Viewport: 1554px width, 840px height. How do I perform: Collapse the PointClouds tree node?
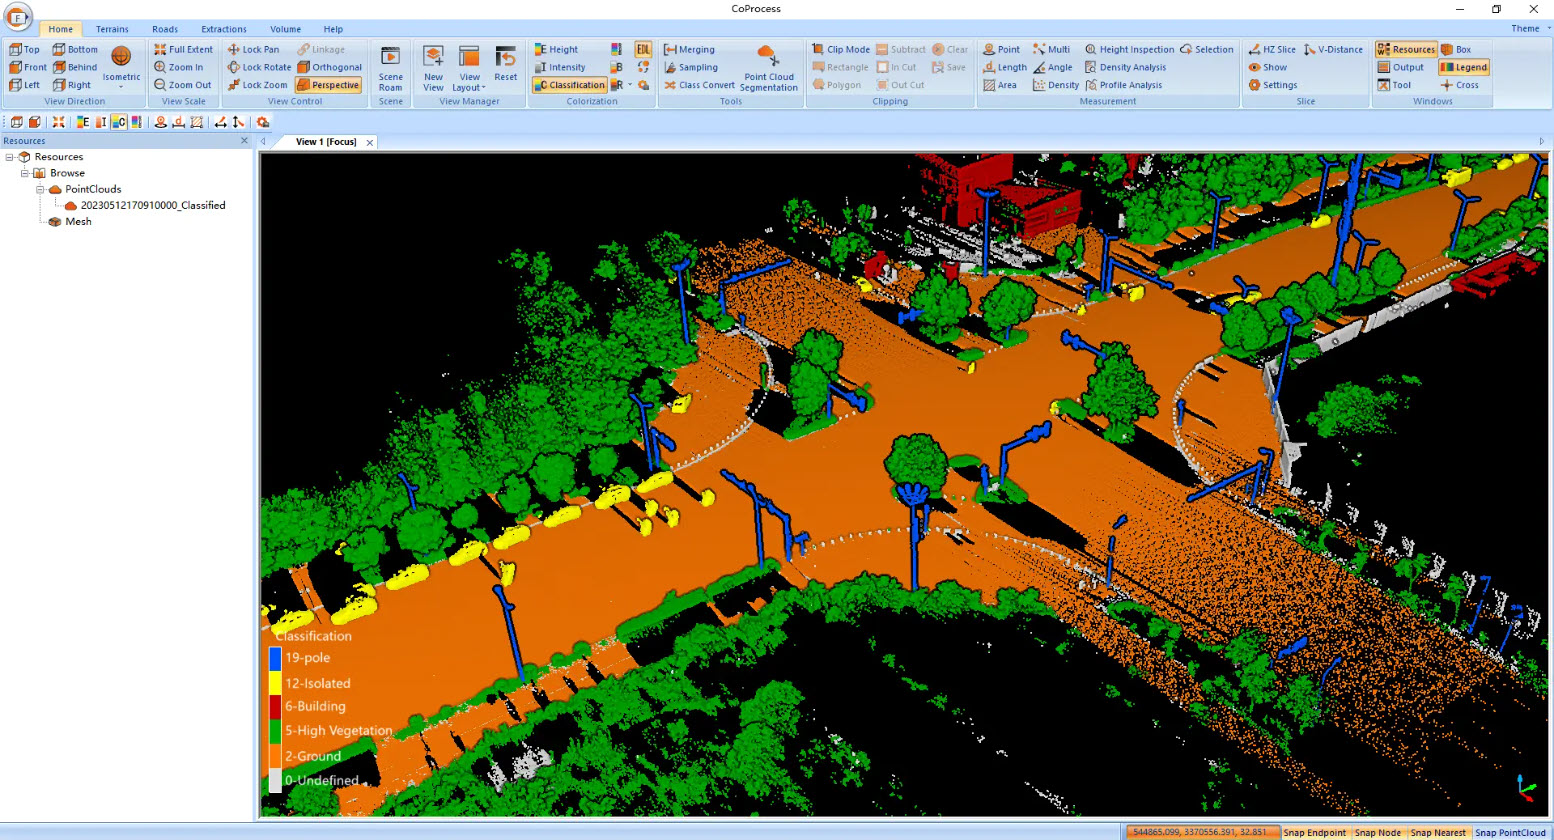[41, 189]
